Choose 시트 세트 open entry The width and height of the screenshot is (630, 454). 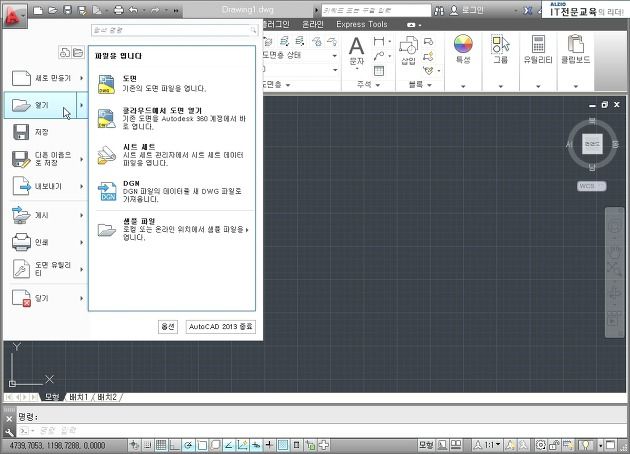pyautogui.click(x=172, y=155)
